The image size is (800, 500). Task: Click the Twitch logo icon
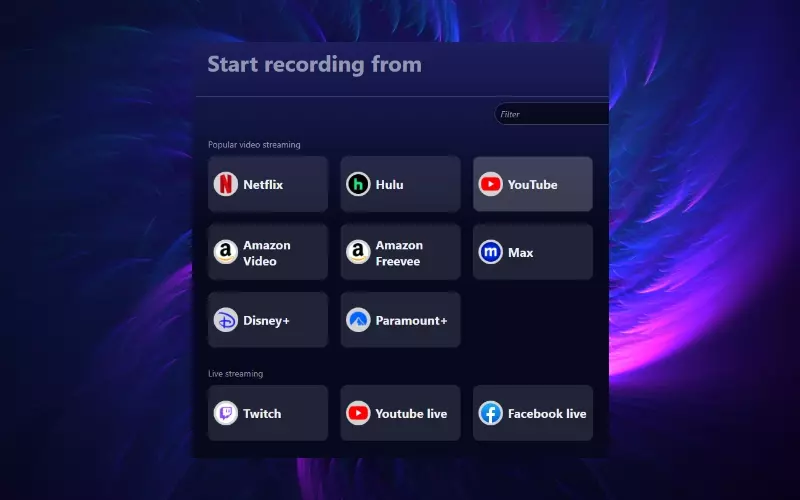coord(226,413)
